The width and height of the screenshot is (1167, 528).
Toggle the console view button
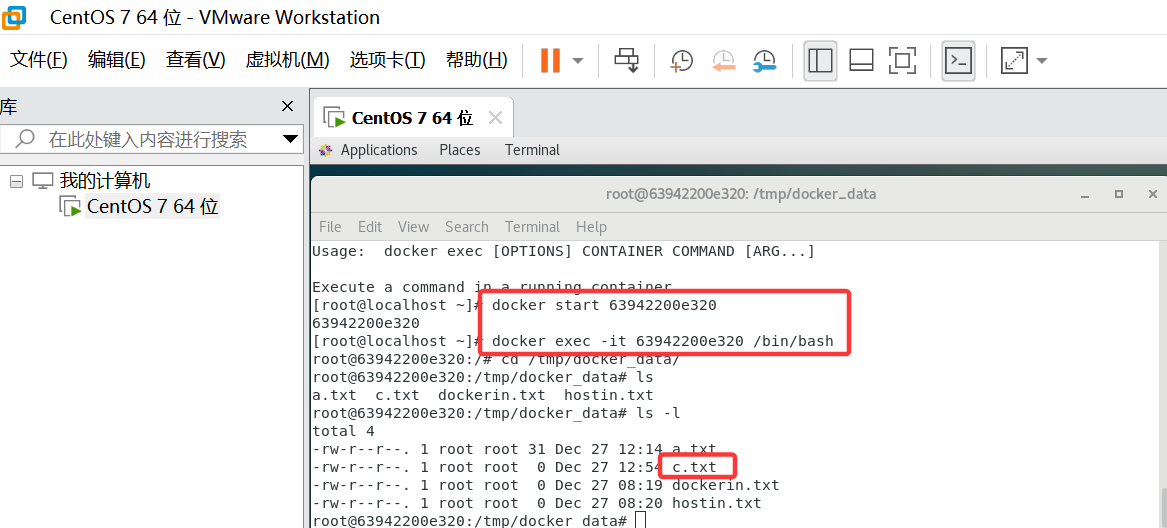(x=959, y=60)
